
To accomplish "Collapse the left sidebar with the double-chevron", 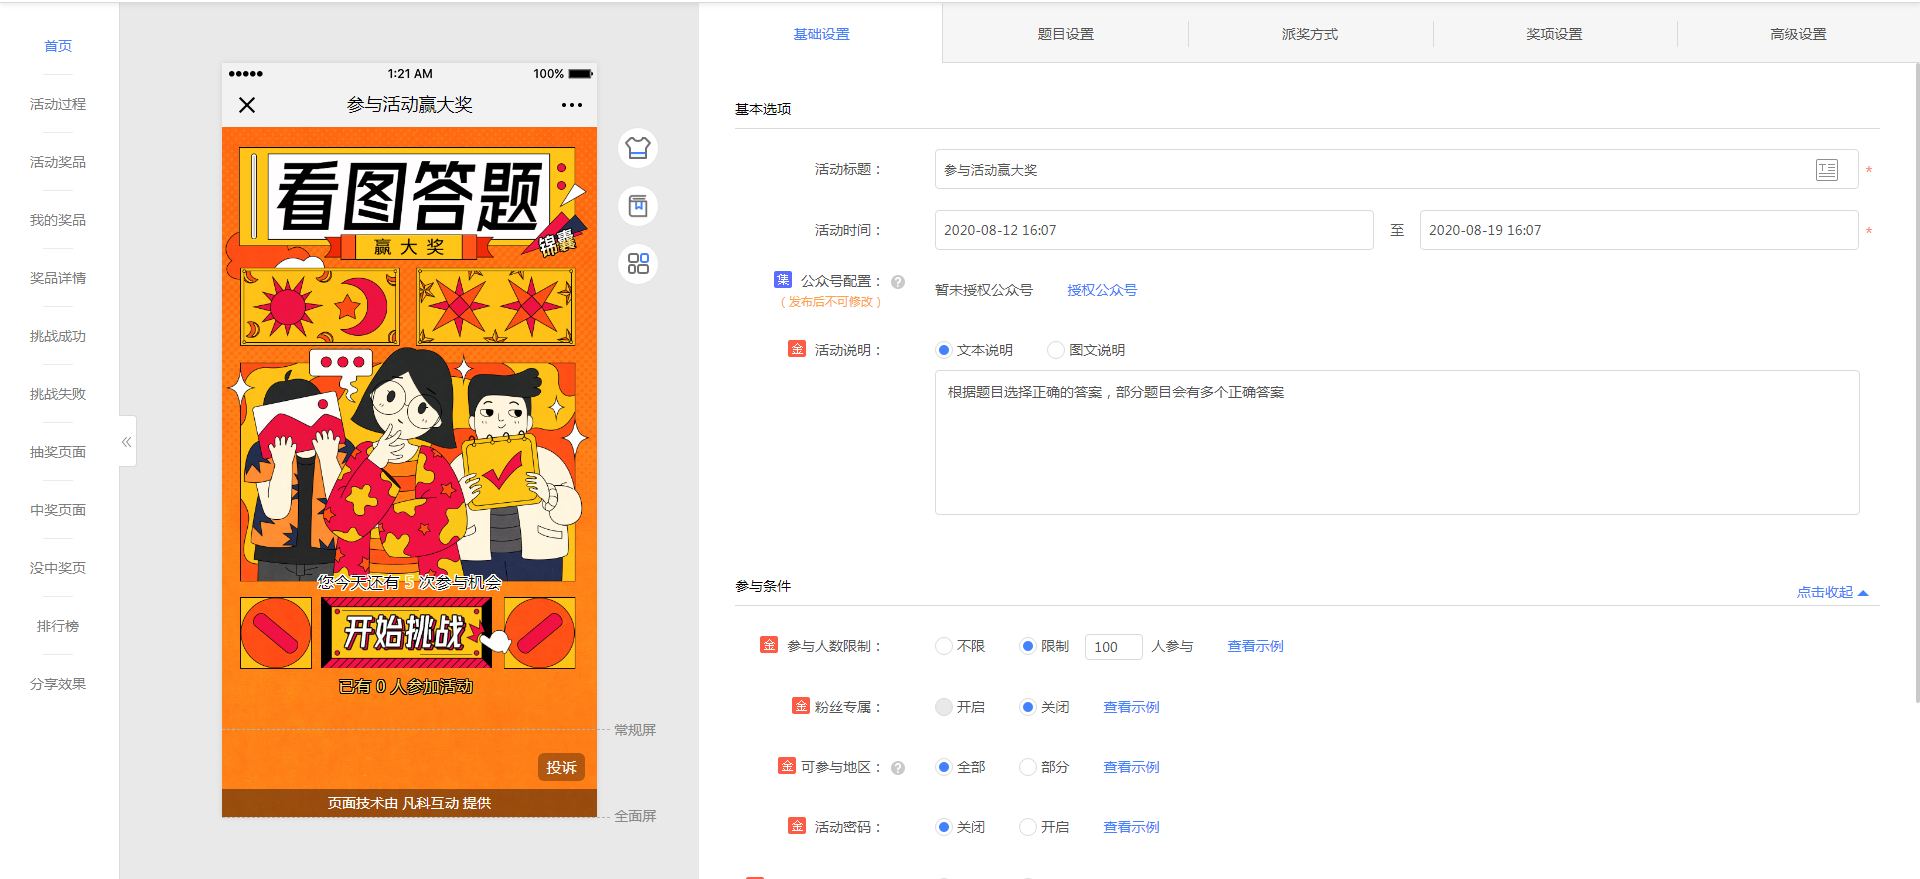I will (x=127, y=441).
